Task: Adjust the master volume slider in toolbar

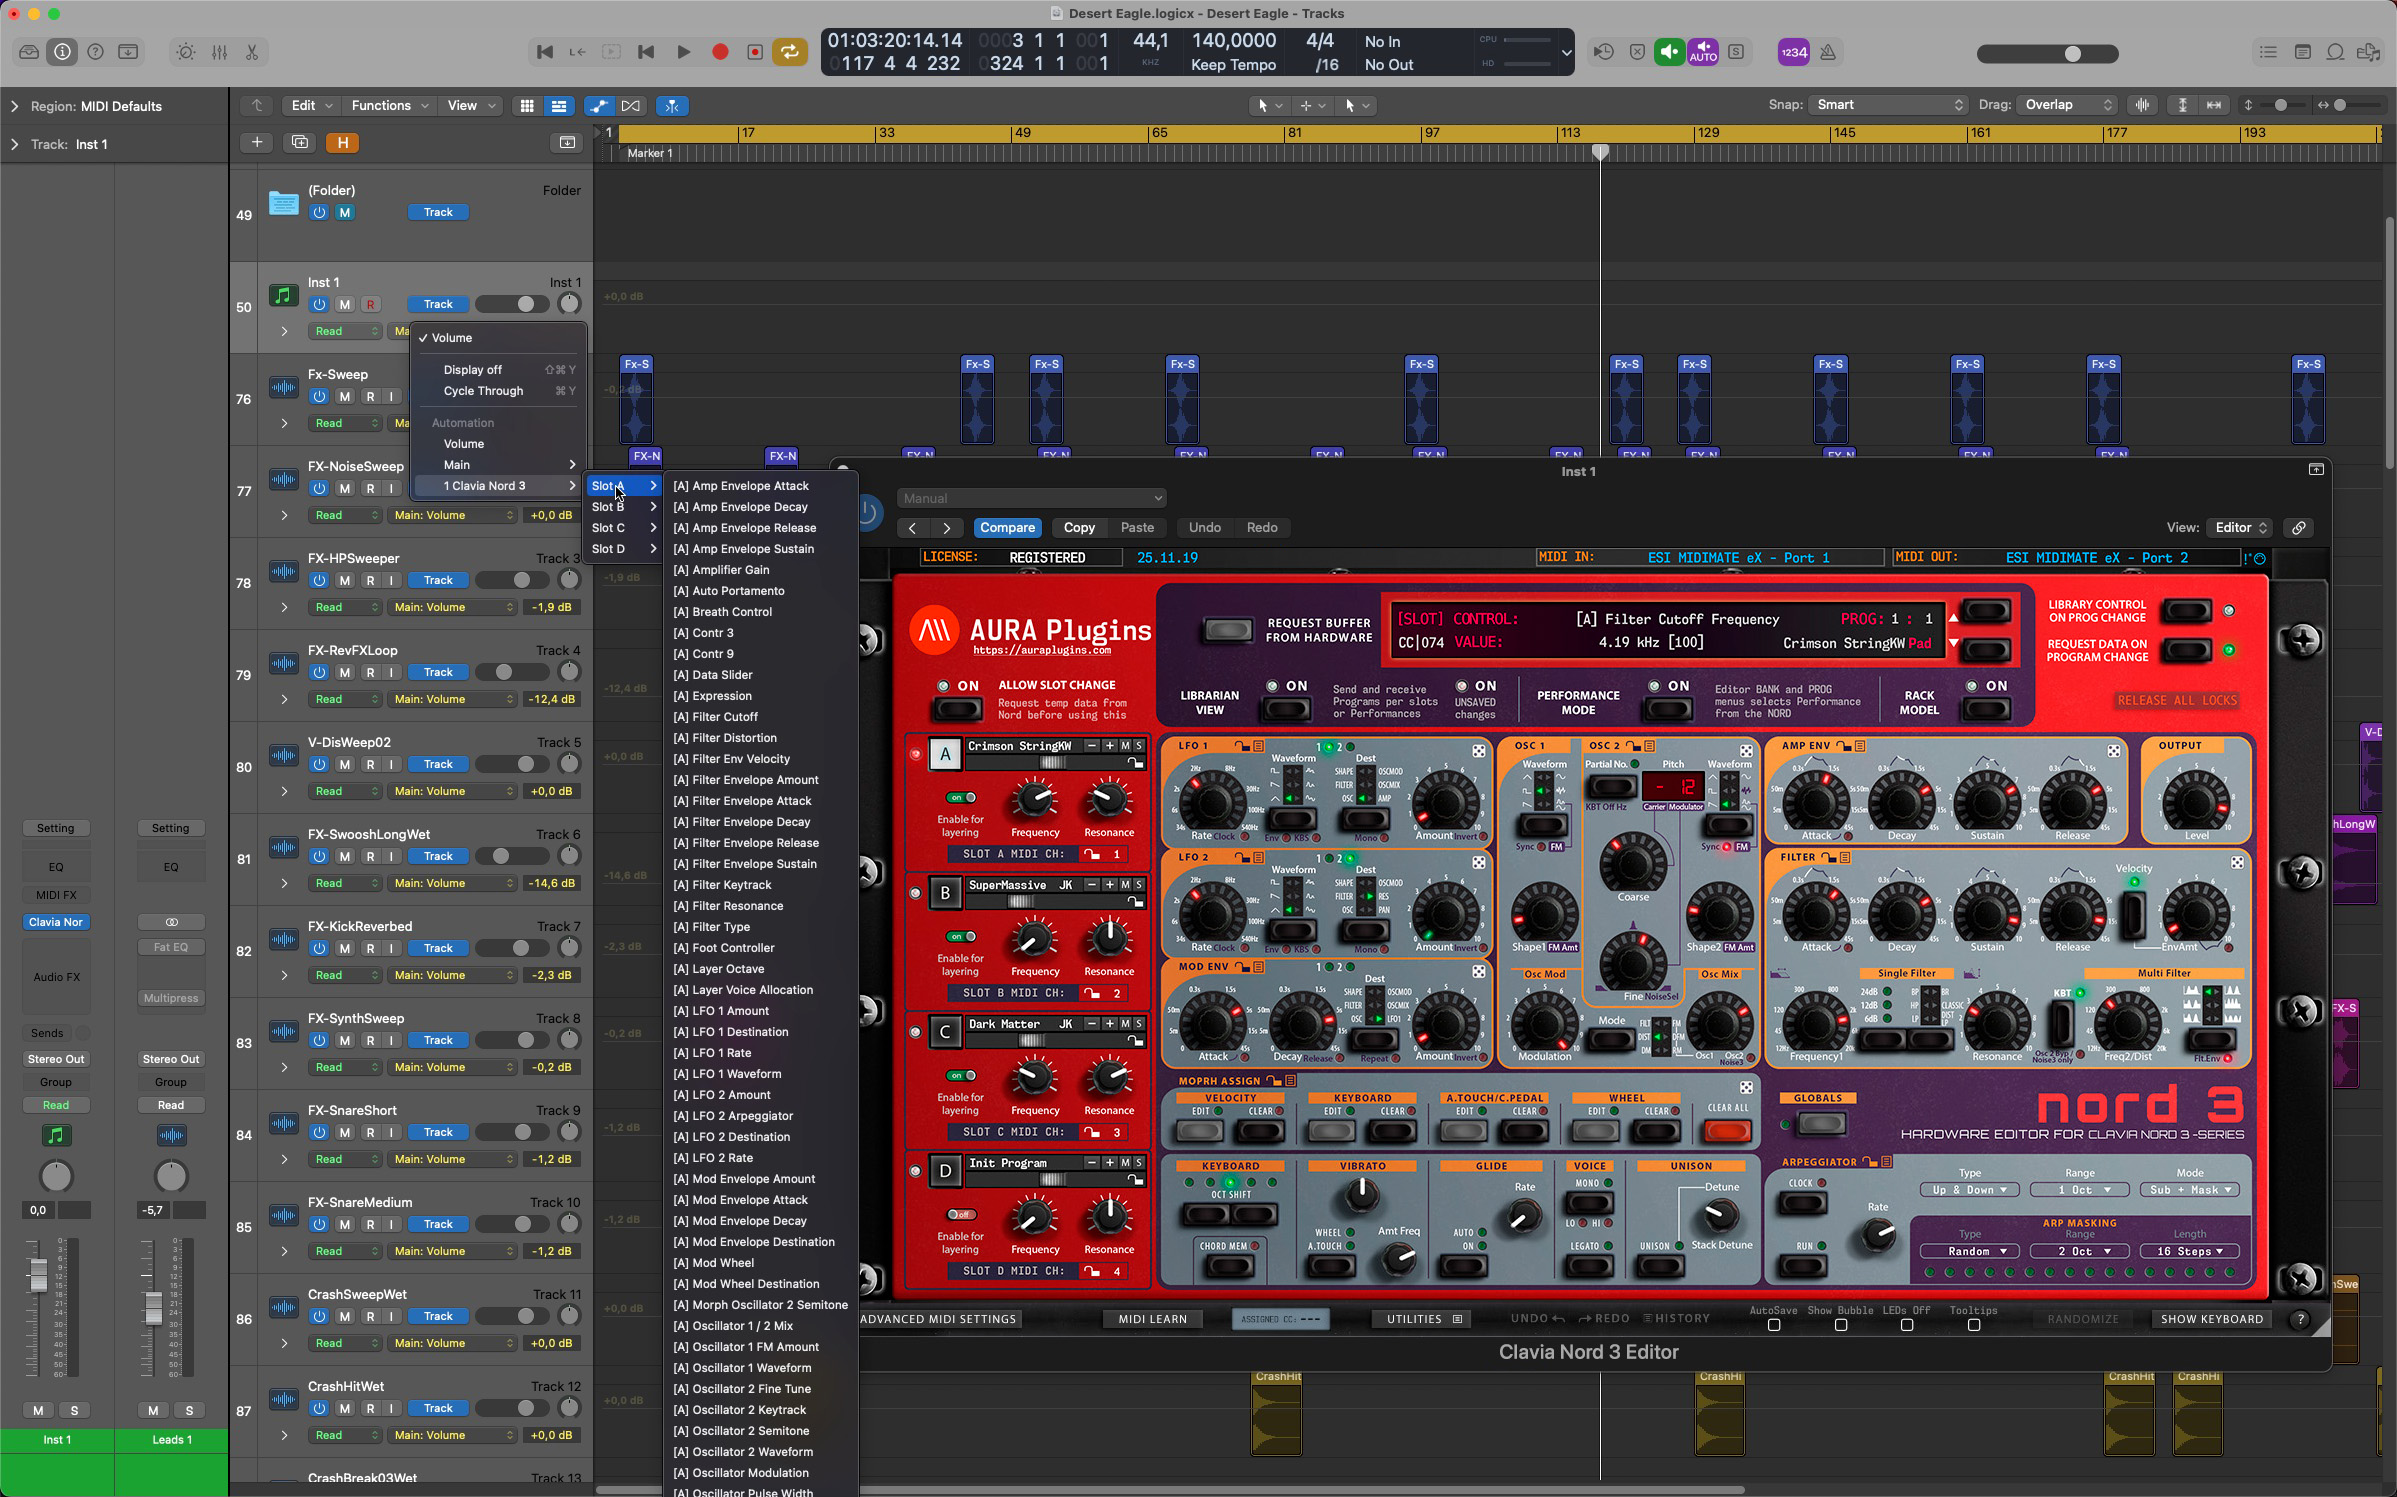Action: coord(2072,54)
